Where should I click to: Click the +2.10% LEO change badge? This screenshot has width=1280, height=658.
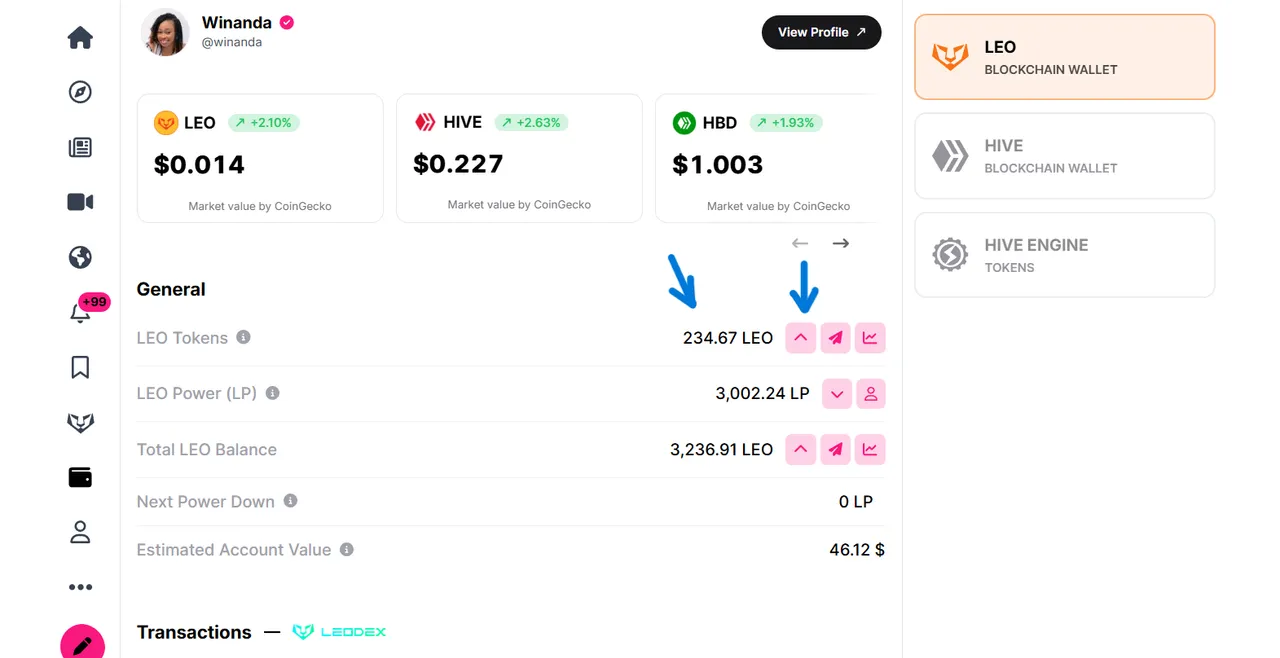click(264, 122)
